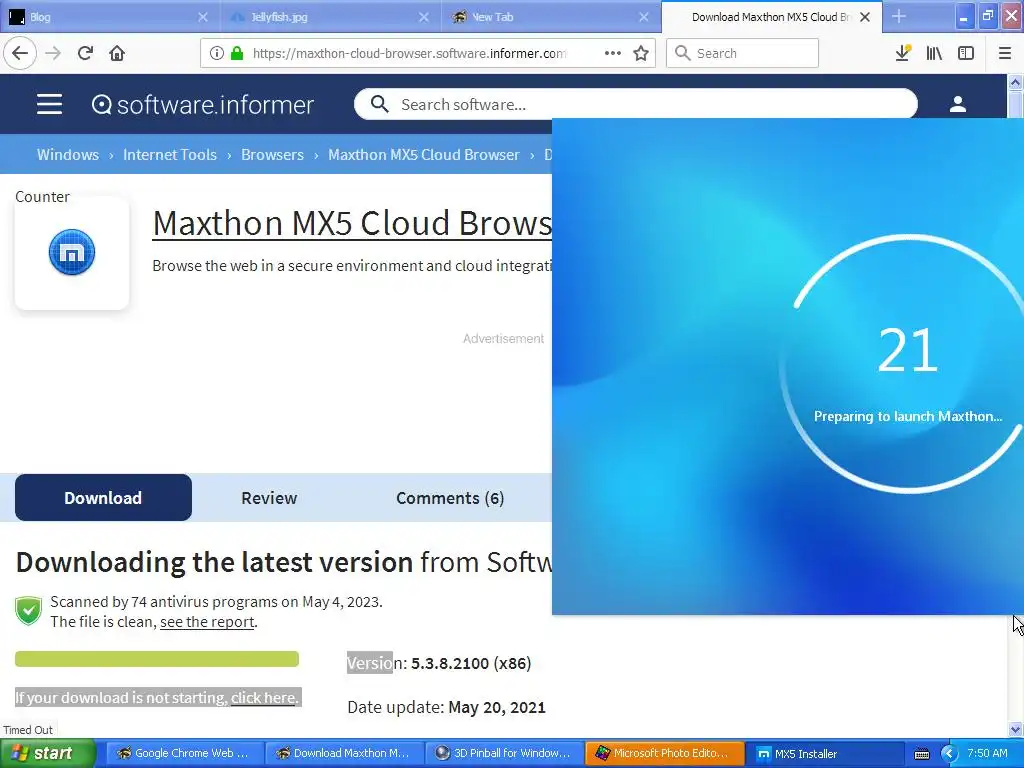Open the Maxthon MX5 Cloud Browser title link

pyautogui.click(x=352, y=223)
